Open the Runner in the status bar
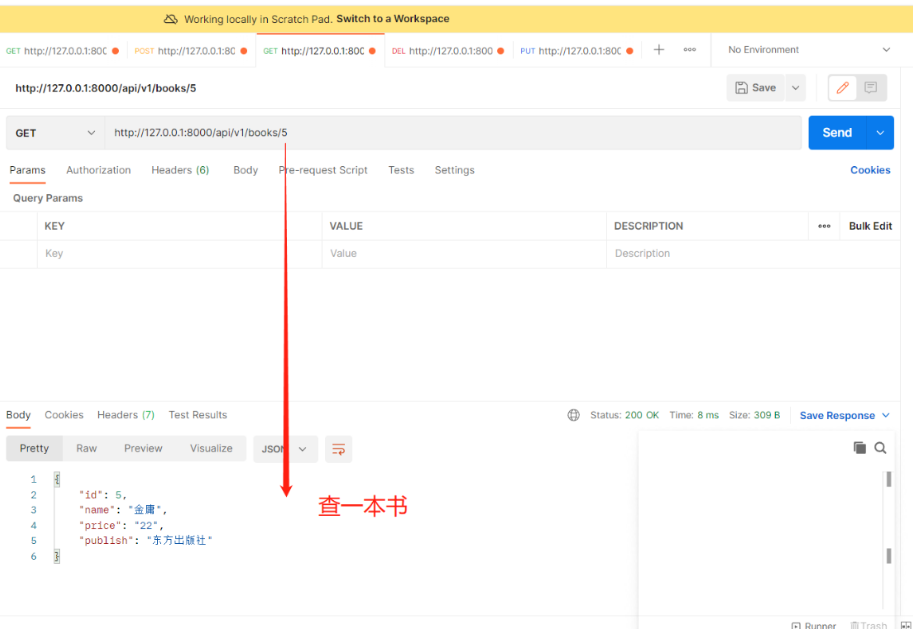The width and height of the screenshot is (913, 632). coord(814,626)
